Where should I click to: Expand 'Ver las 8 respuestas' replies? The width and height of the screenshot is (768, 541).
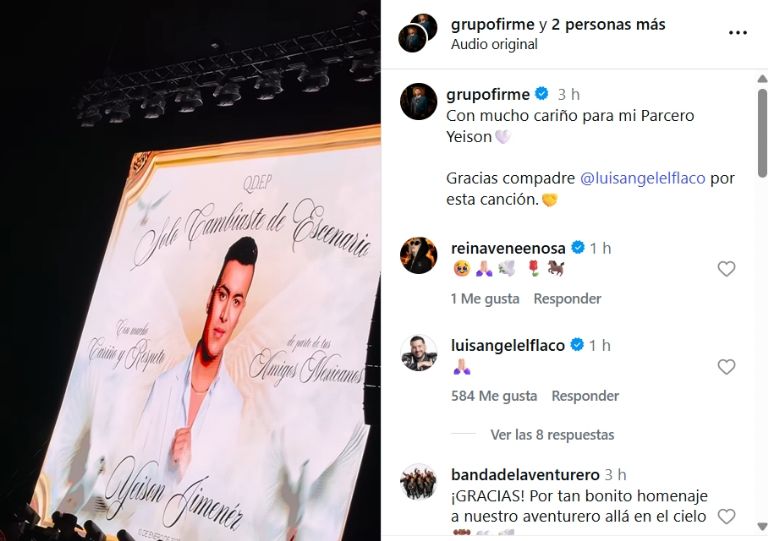[x=552, y=435]
